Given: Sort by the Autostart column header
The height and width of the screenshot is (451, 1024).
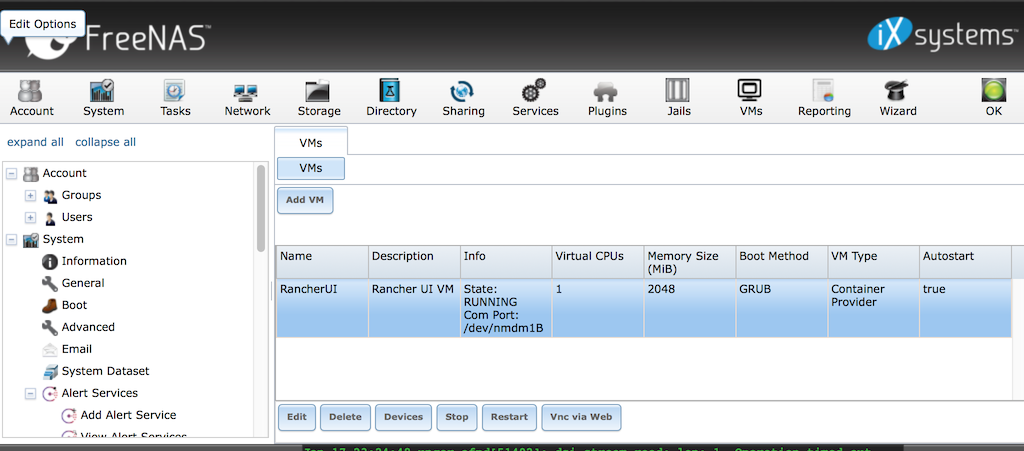Looking at the screenshot, I should (965, 262).
